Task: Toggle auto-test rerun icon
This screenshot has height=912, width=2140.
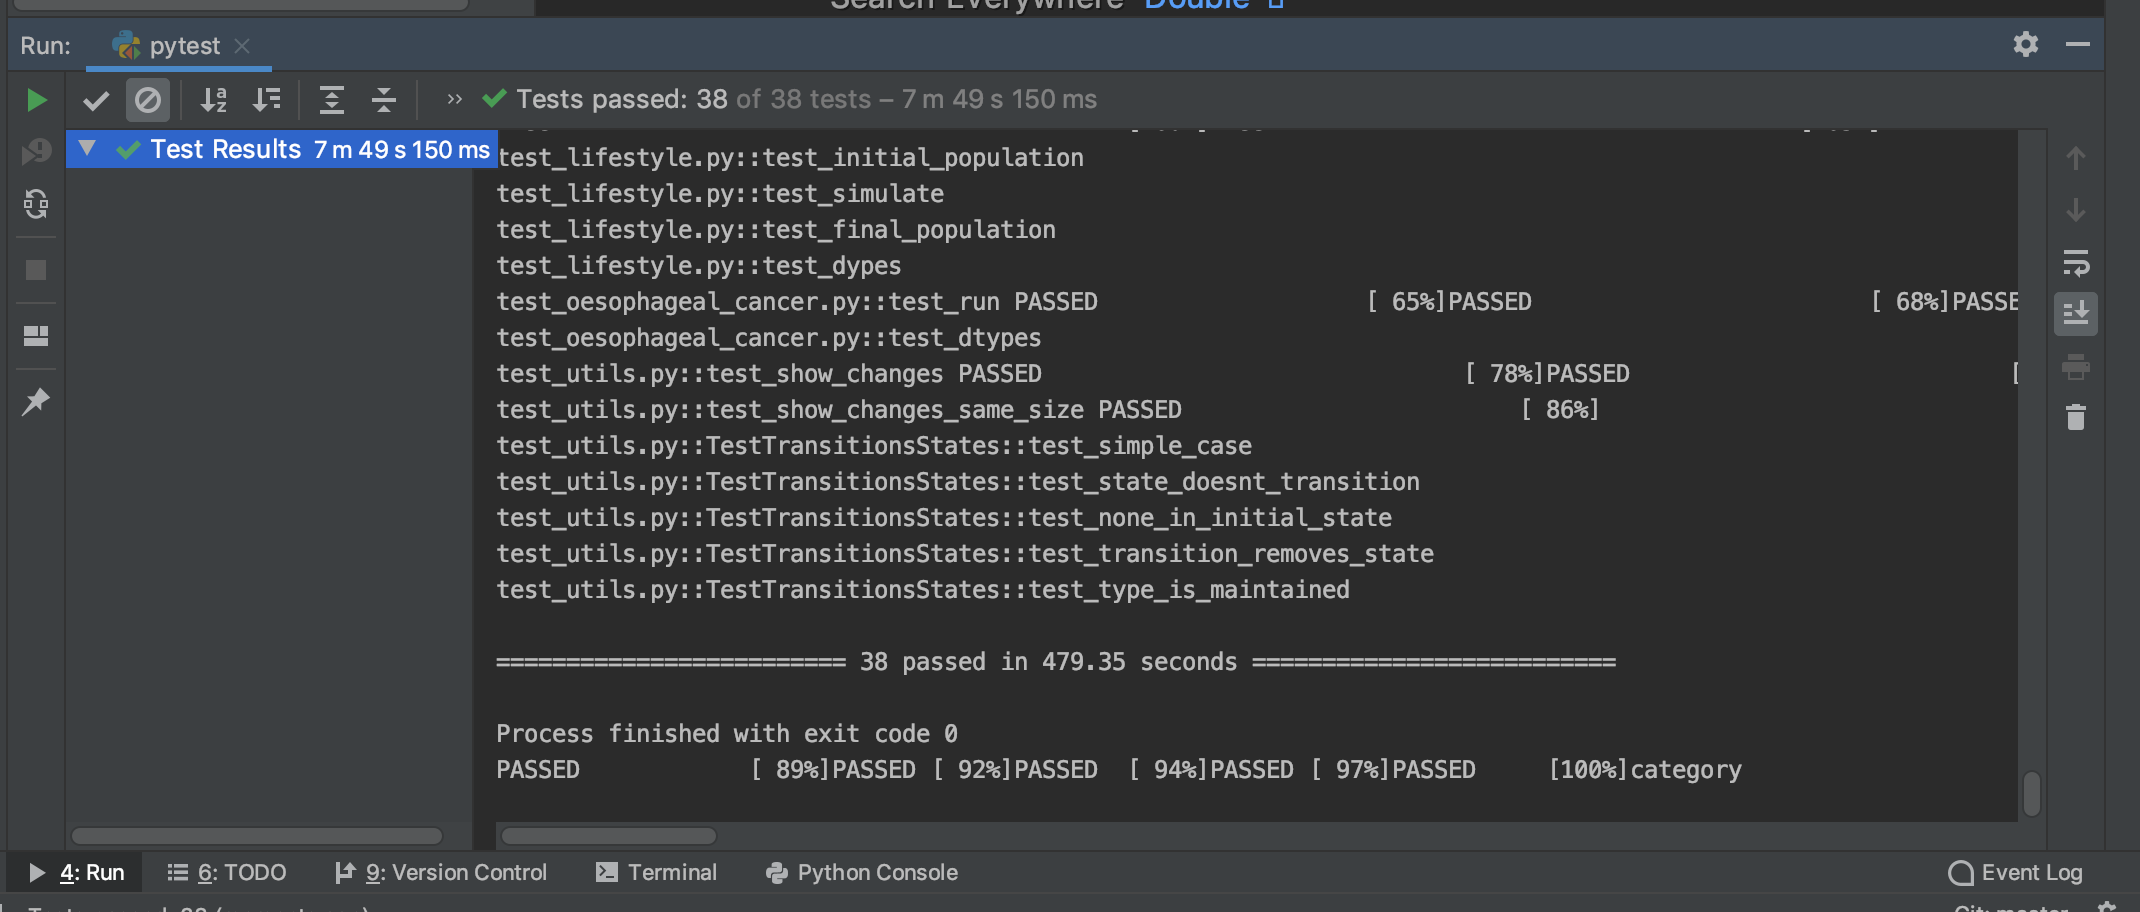Action: click(x=36, y=204)
